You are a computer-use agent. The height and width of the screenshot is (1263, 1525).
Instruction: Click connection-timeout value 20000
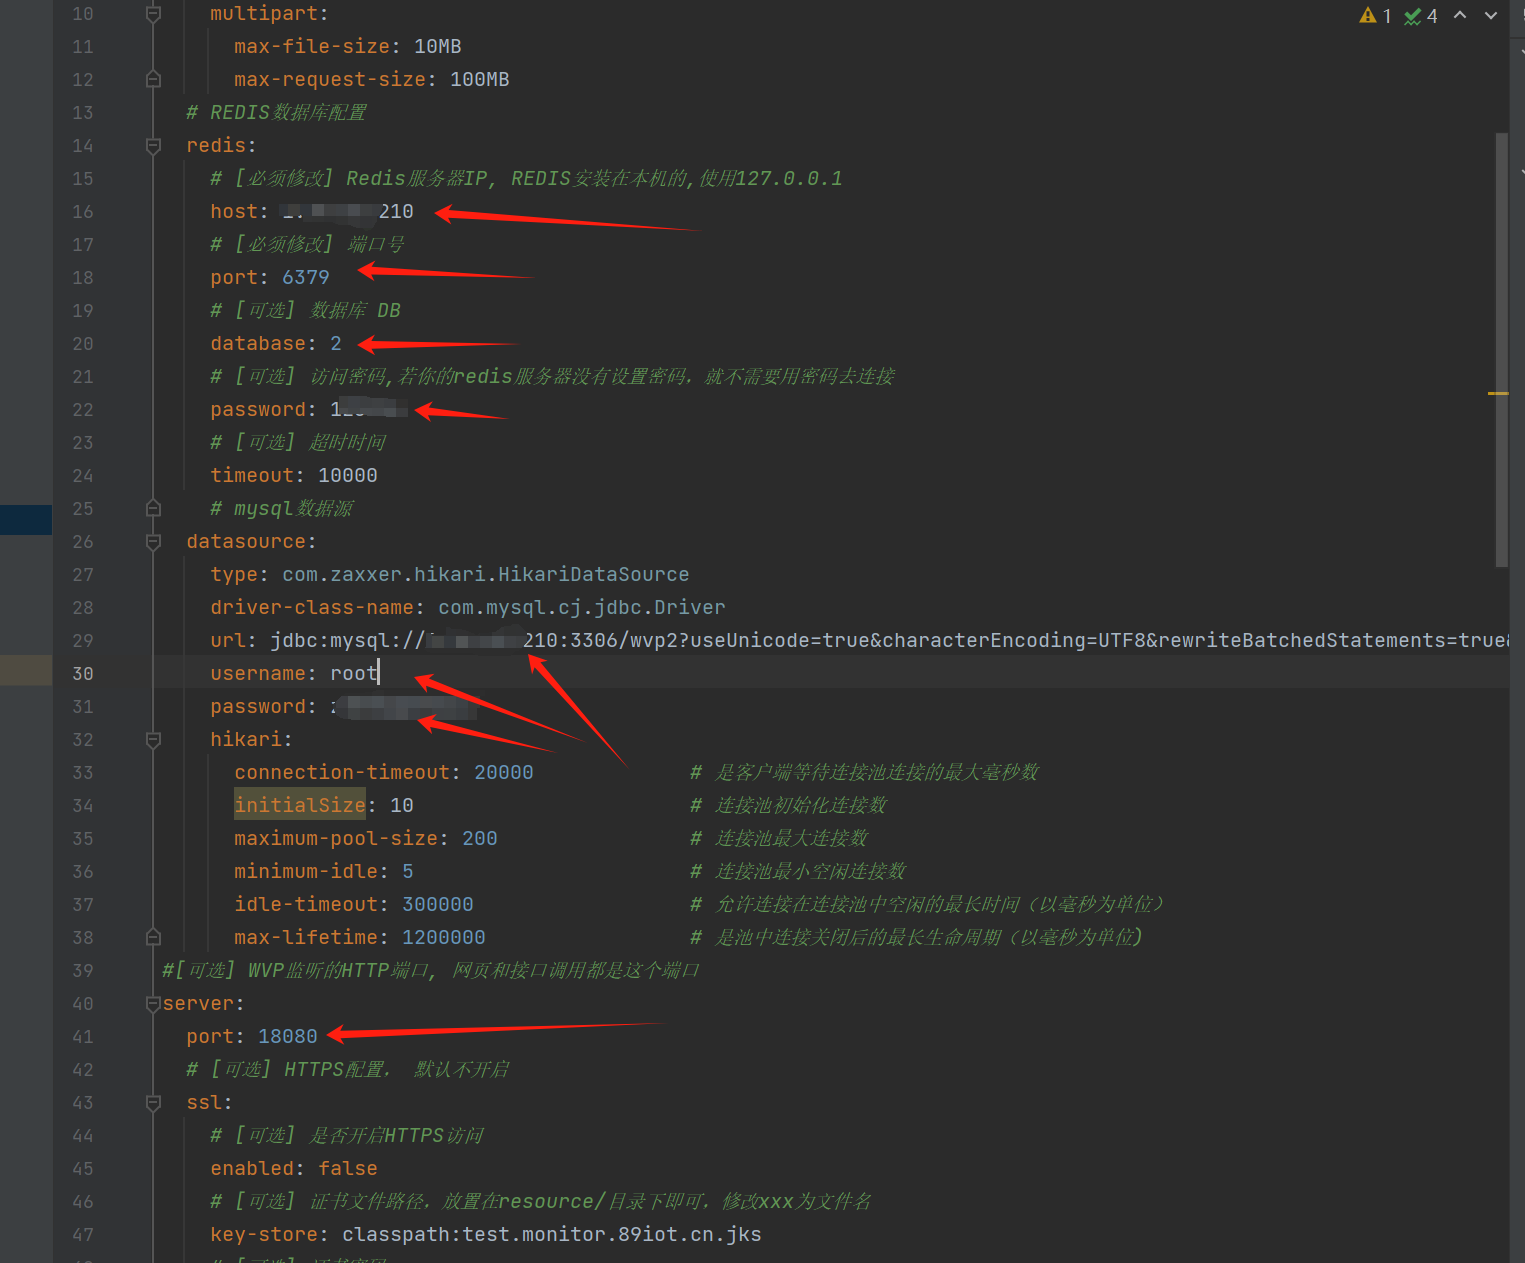504,773
